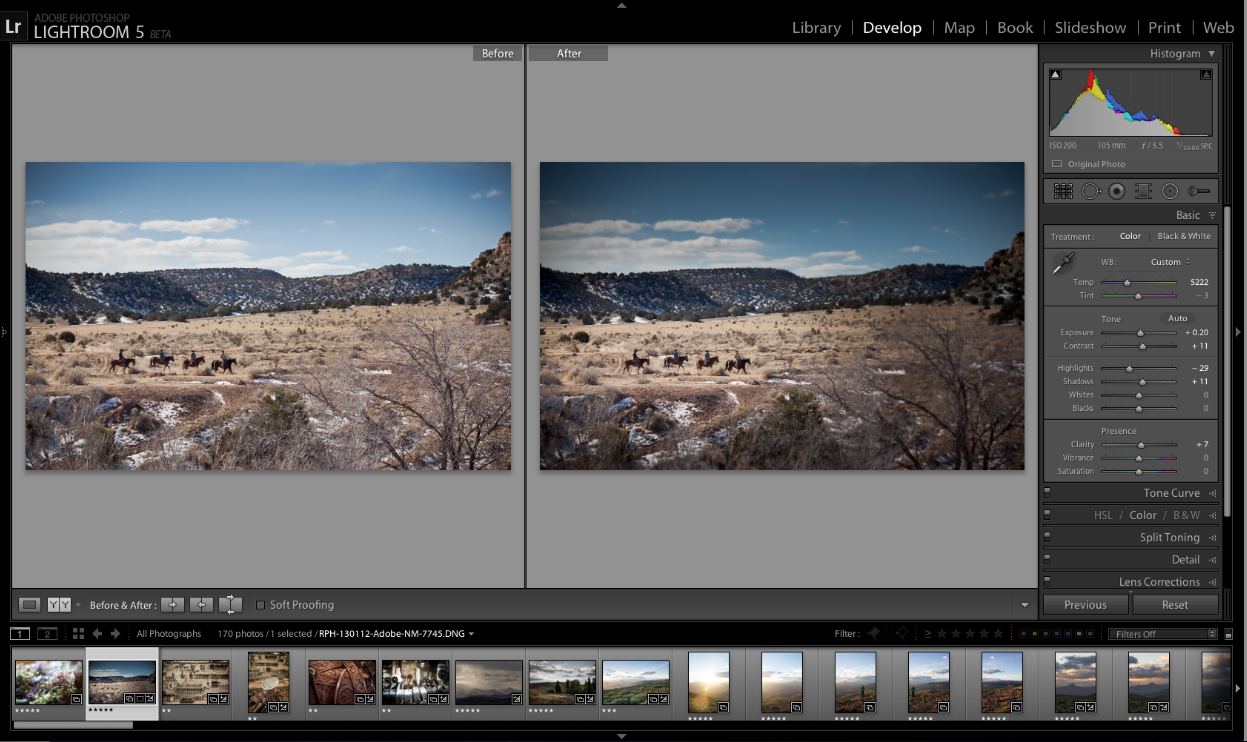Expand the Tone Curve panel
The image size is (1247, 742).
pos(1212,493)
